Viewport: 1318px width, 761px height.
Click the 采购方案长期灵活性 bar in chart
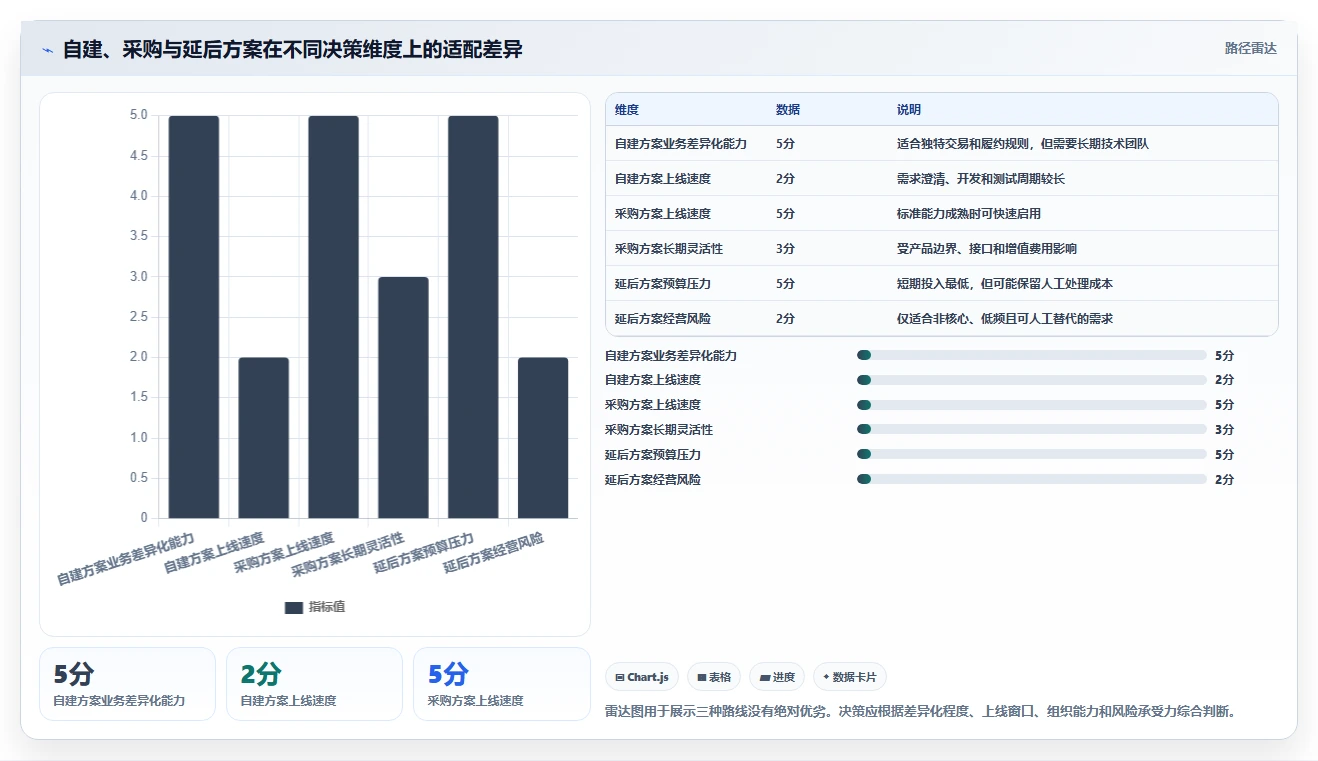(x=403, y=397)
